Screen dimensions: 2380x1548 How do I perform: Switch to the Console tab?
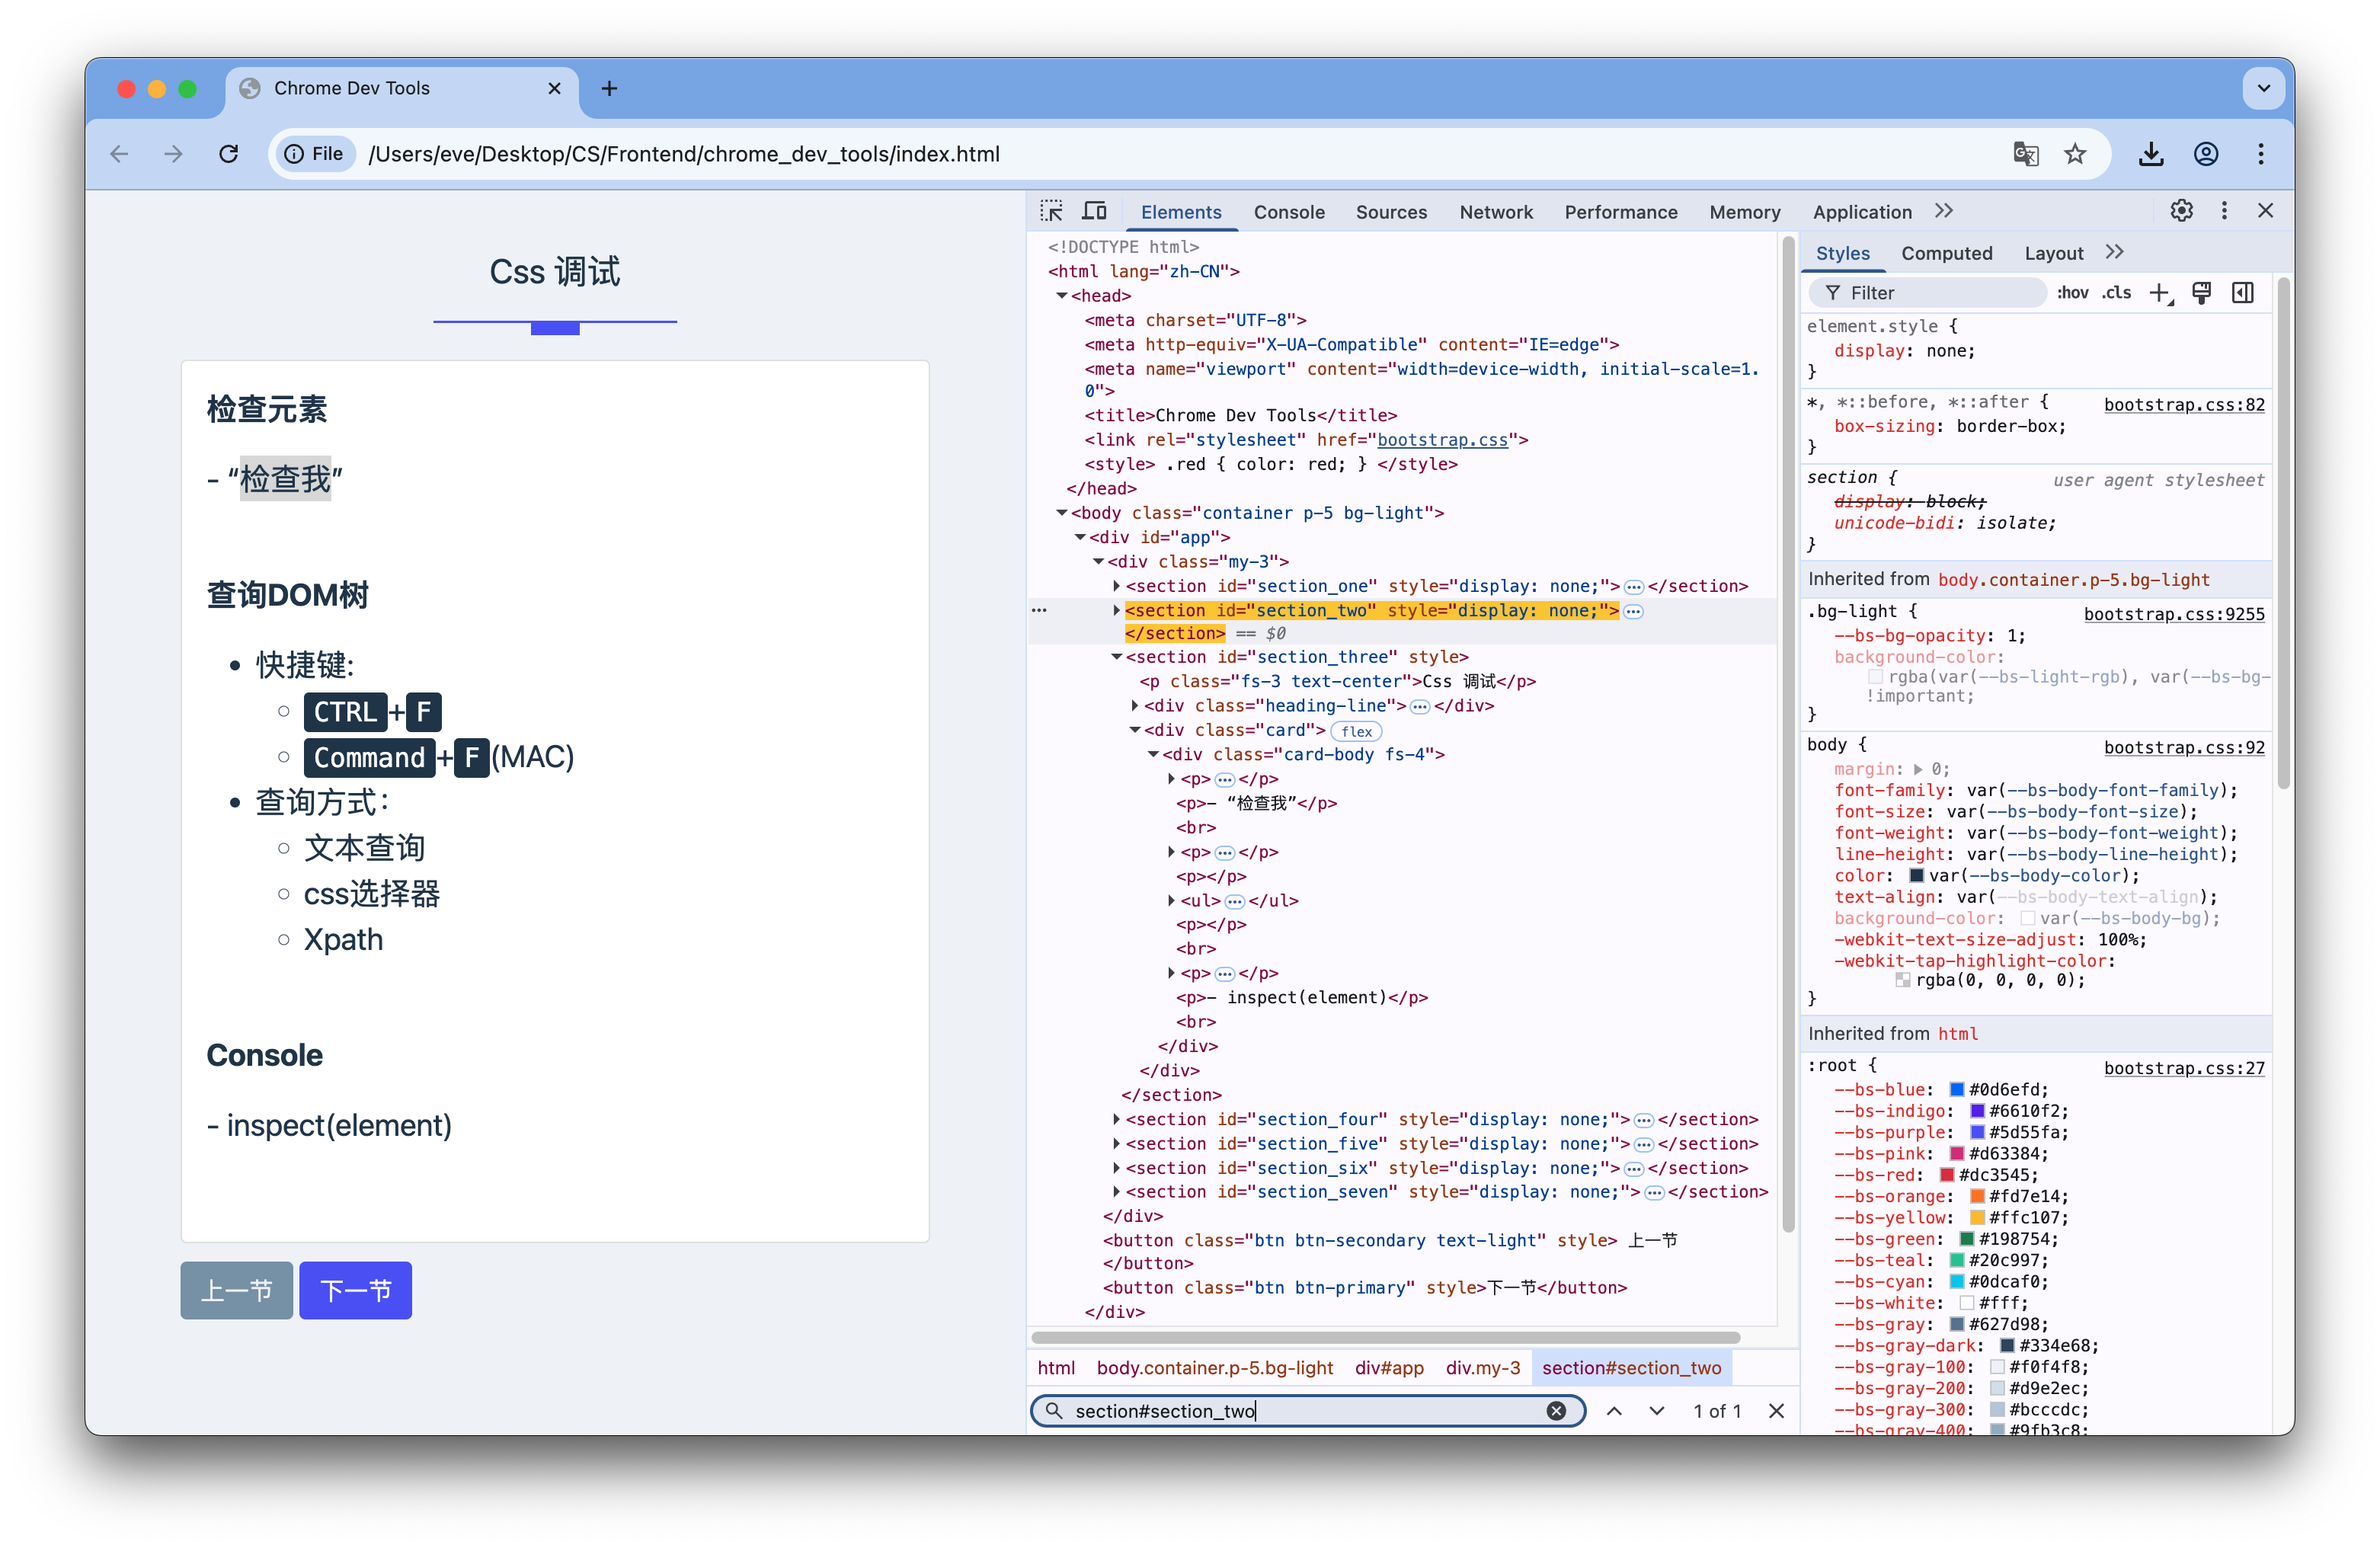click(x=1288, y=212)
